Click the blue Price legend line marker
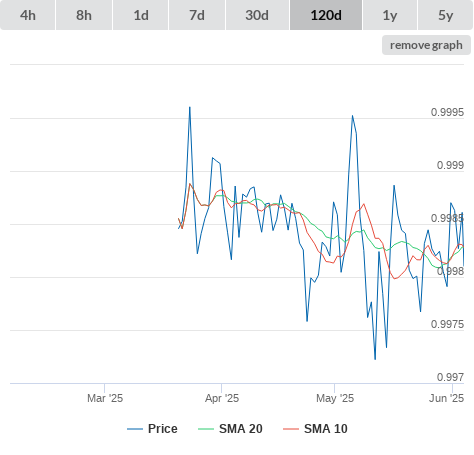The width and height of the screenshot is (474, 455). tap(135, 429)
